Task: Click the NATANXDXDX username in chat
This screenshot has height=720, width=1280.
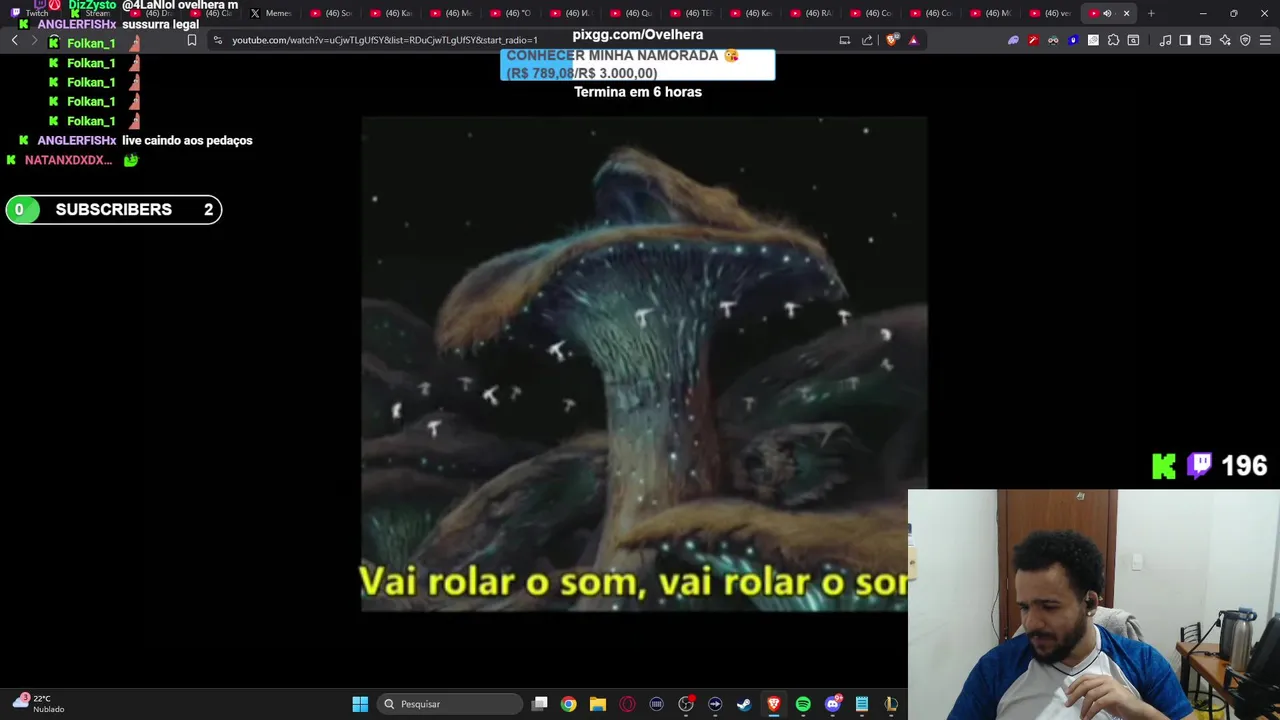Action: (68, 160)
